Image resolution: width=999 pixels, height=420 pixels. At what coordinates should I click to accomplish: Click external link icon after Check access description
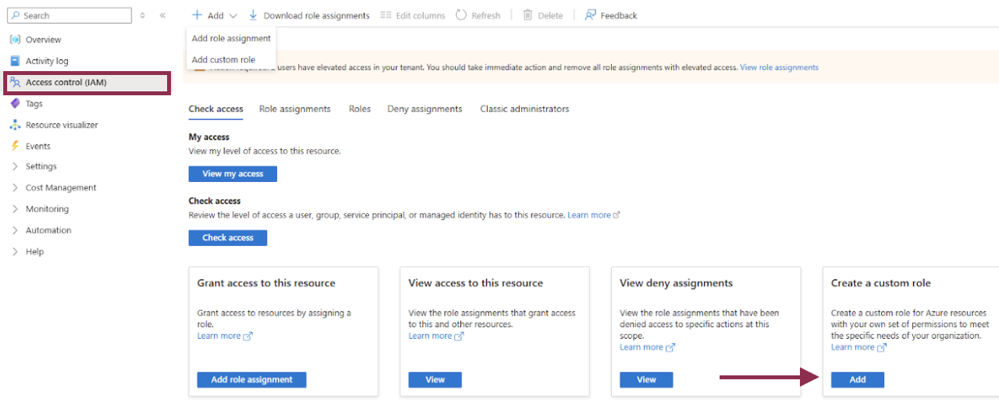pos(616,215)
